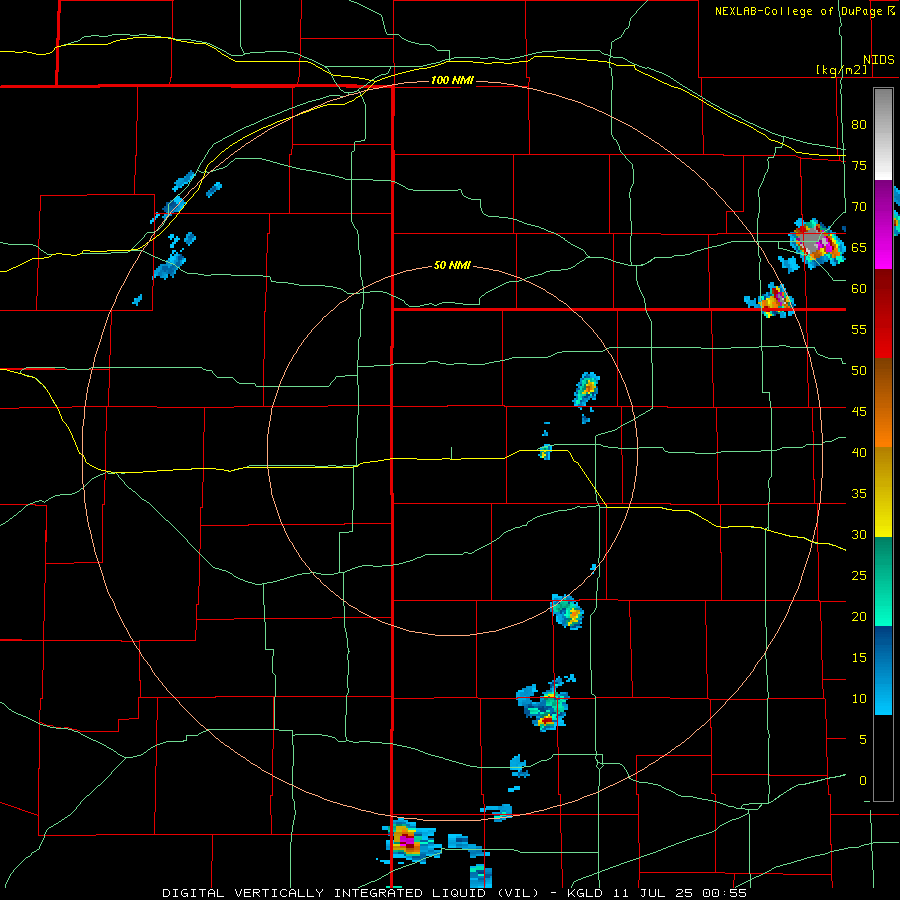This screenshot has height=900, width=900.
Task: Select the 30 value on the color scale
Action: pos(859,534)
